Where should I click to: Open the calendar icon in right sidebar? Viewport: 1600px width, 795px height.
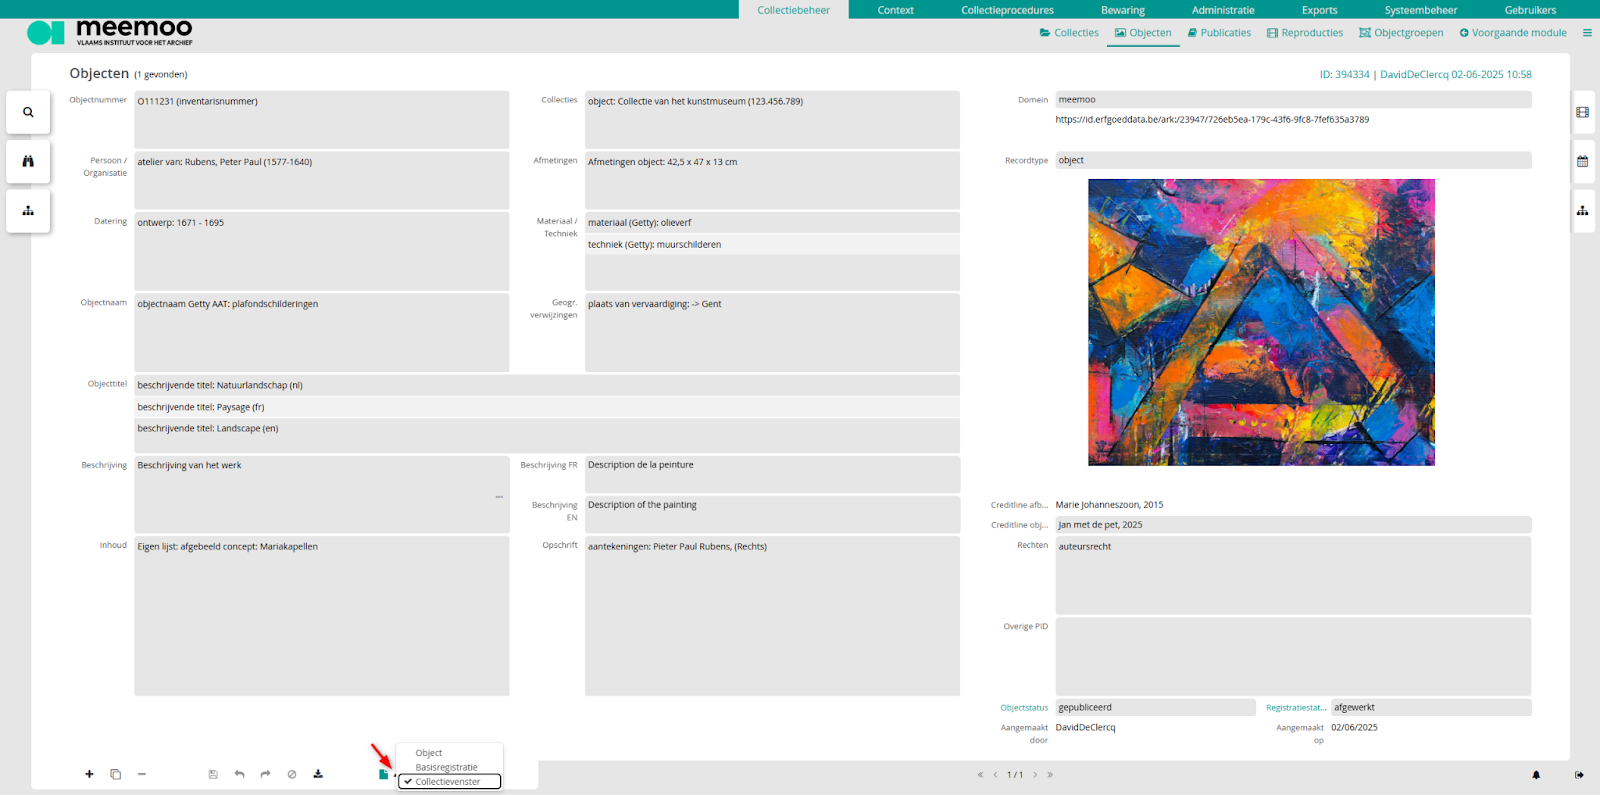coord(1583,161)
